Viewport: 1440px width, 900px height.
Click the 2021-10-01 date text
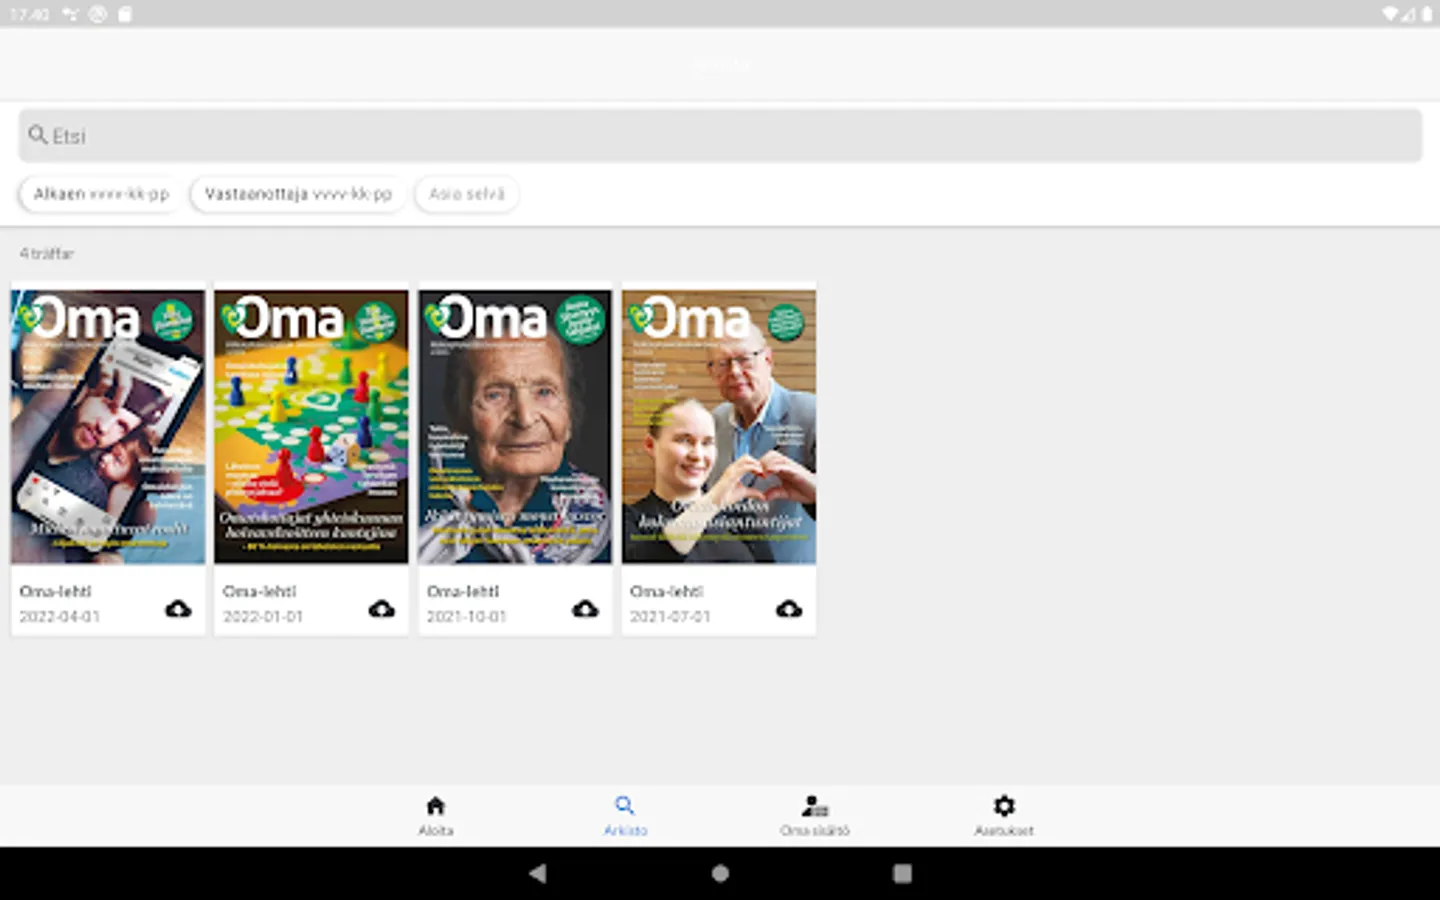coord(467,617)
